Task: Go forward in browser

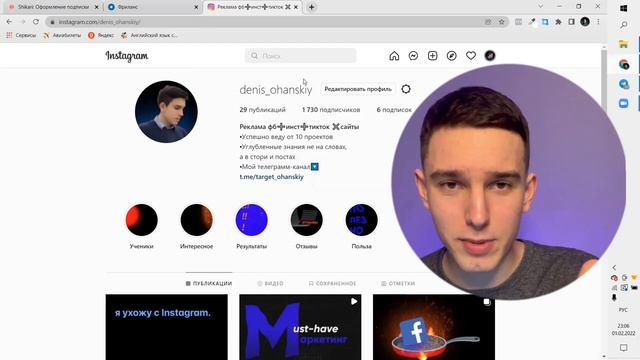Action: pyautogui.click(x=22, y=22)
